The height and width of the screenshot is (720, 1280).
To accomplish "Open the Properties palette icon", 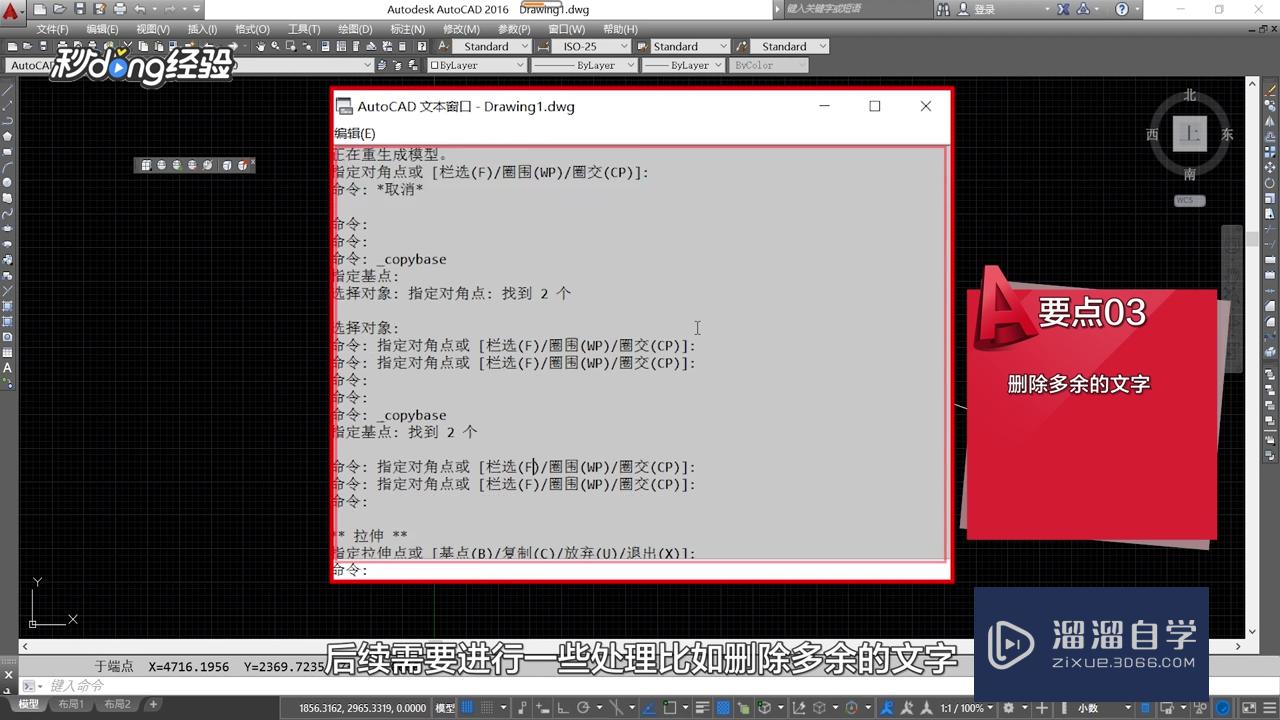I will coord(325,46).
